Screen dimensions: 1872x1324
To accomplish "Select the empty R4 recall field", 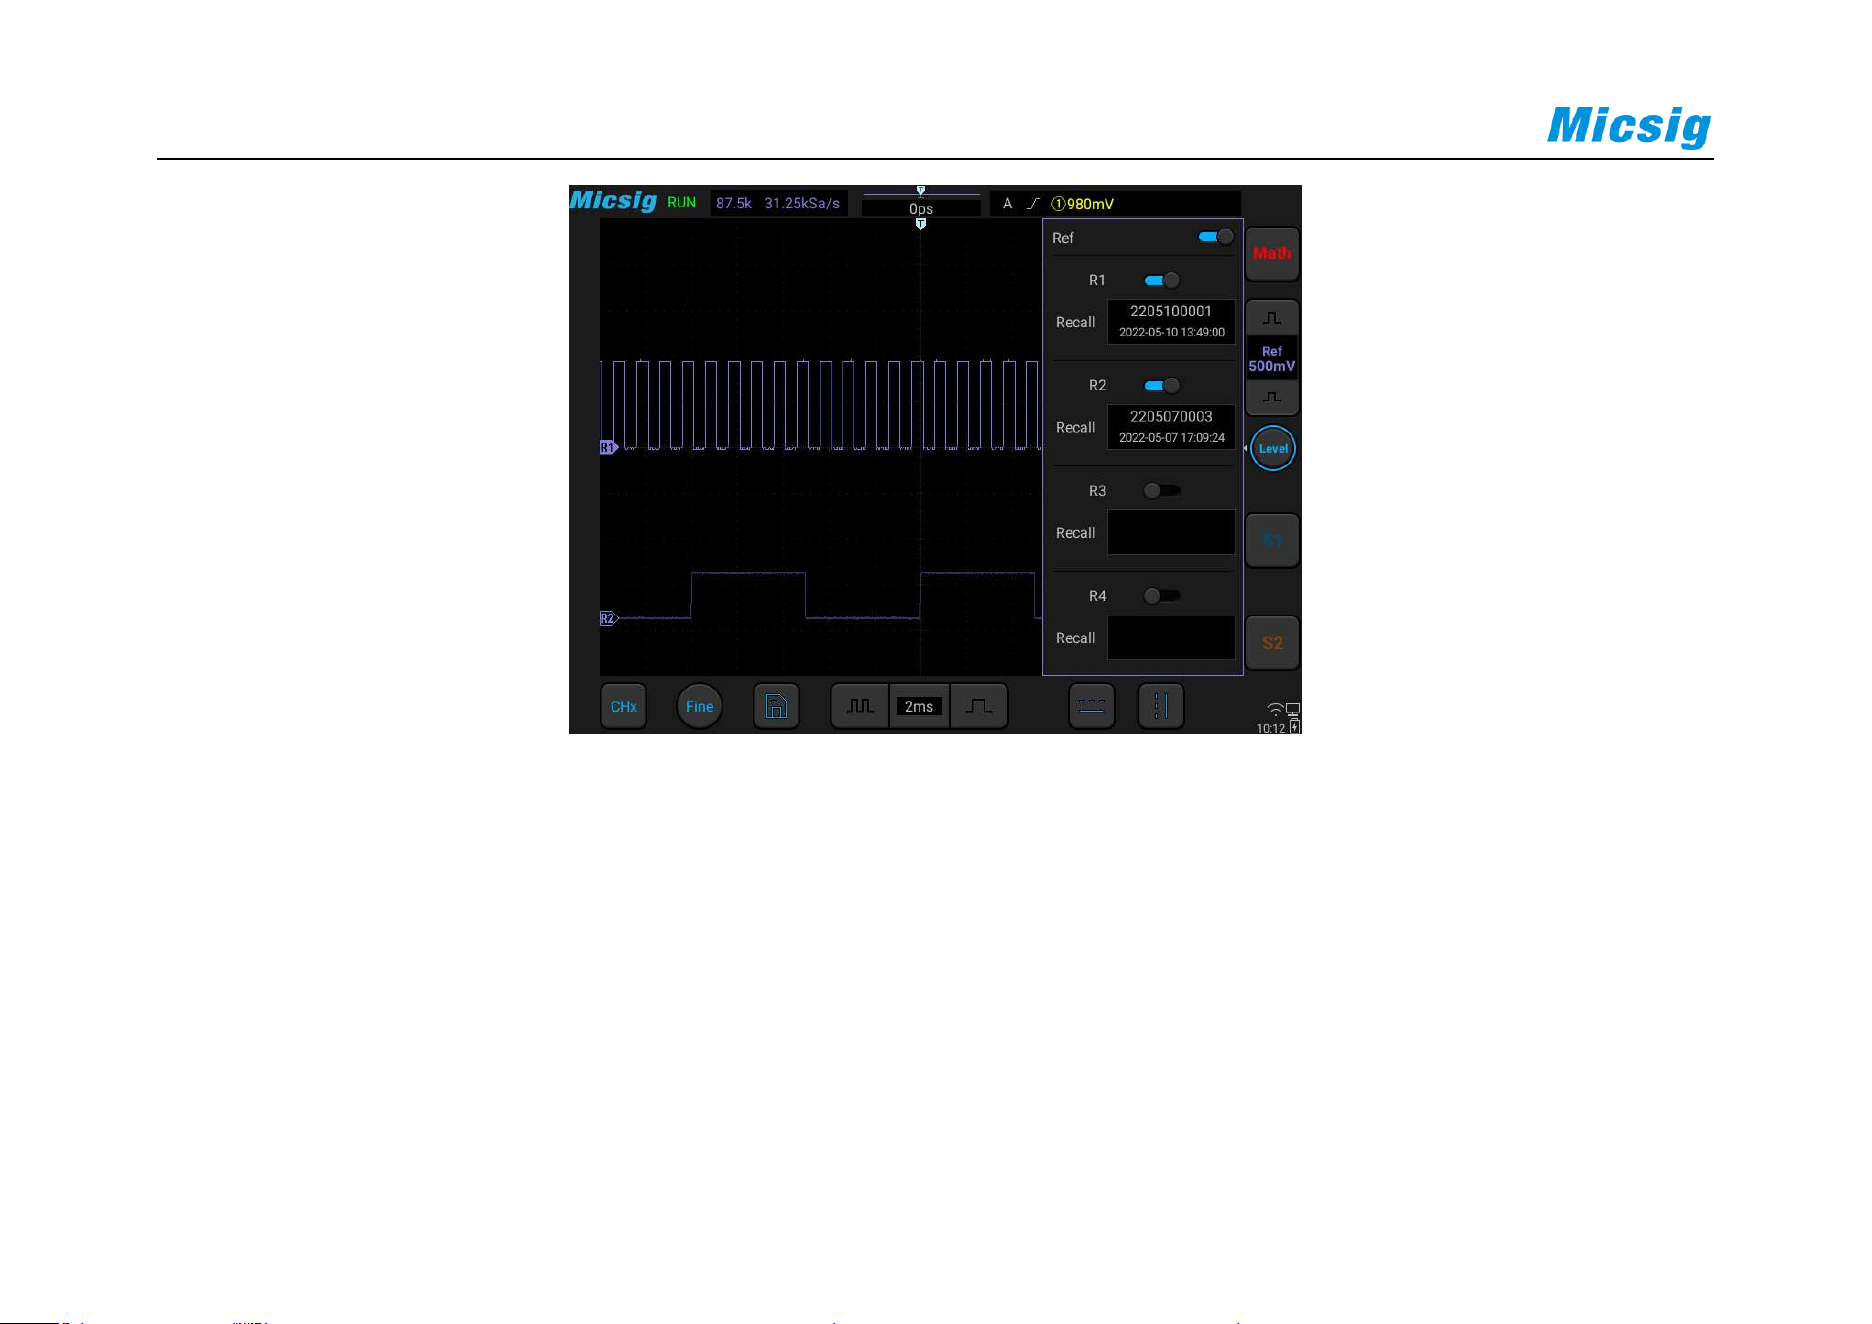I will (x=1171, y=637).
